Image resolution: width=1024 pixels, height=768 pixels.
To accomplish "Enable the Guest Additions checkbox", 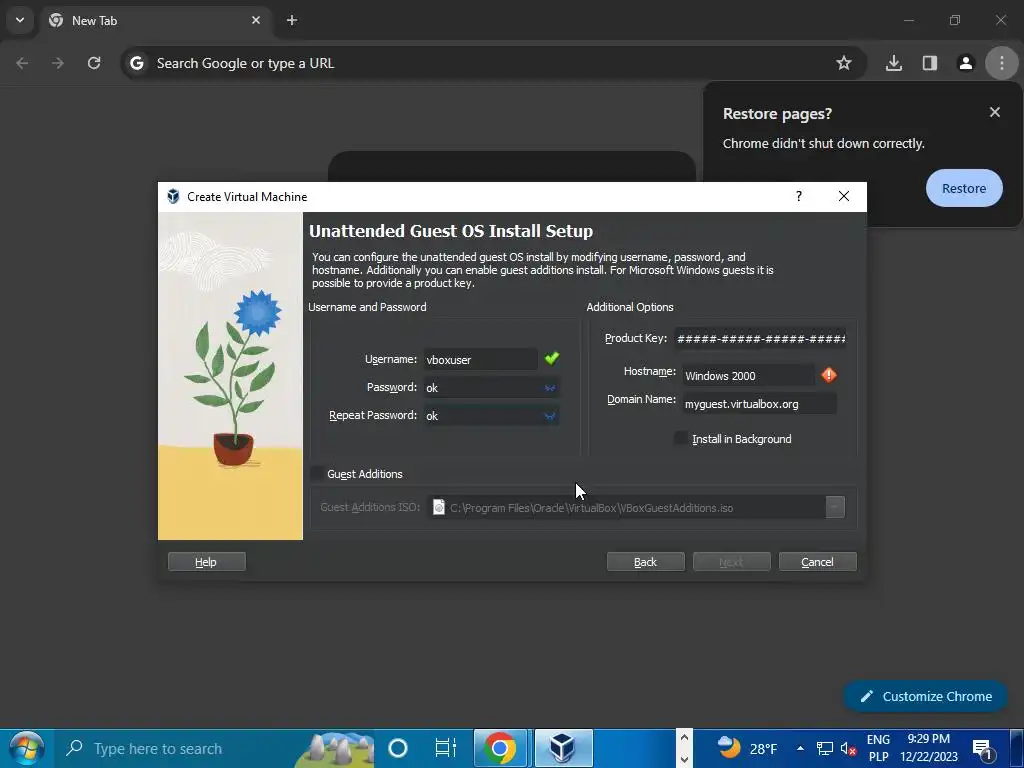I will click(317, 473).
